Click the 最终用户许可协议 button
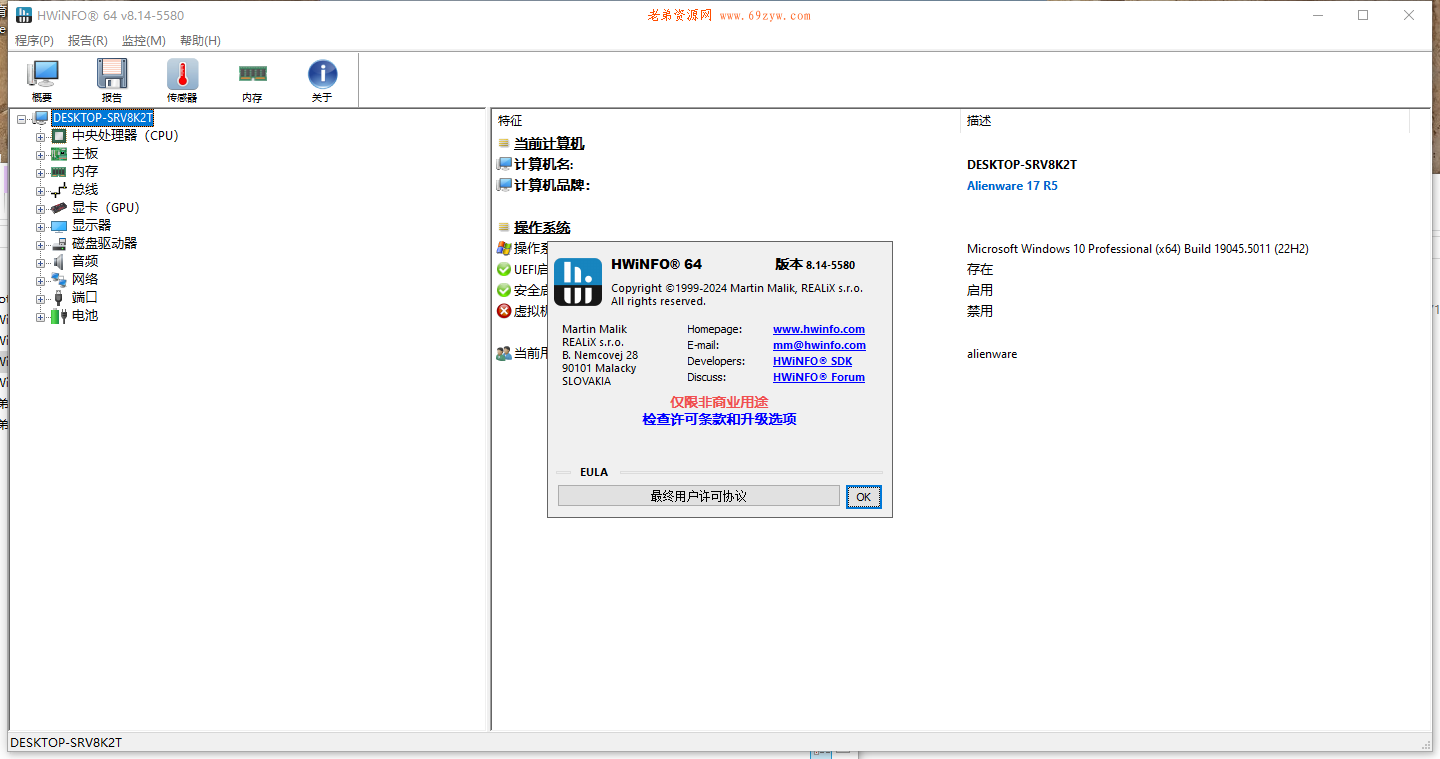The image size is (1440, 759). pyautogui.click(x=699, y=496)
